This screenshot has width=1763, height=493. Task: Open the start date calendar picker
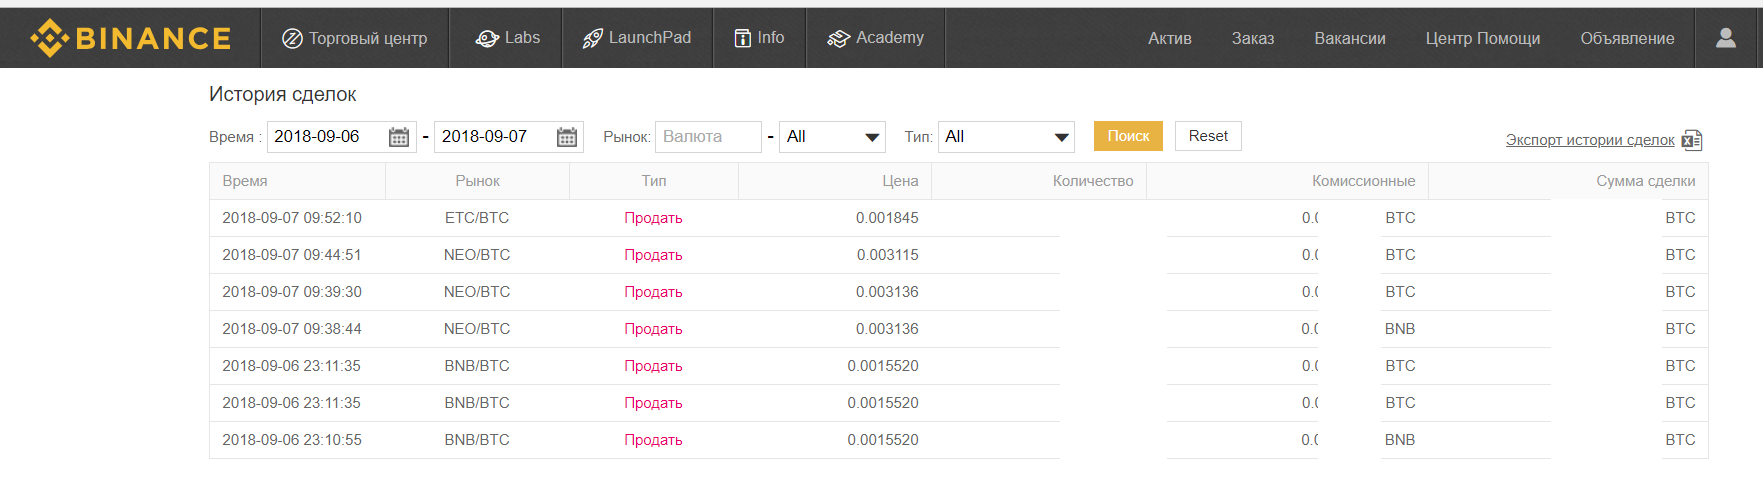[x=398, y=137]
